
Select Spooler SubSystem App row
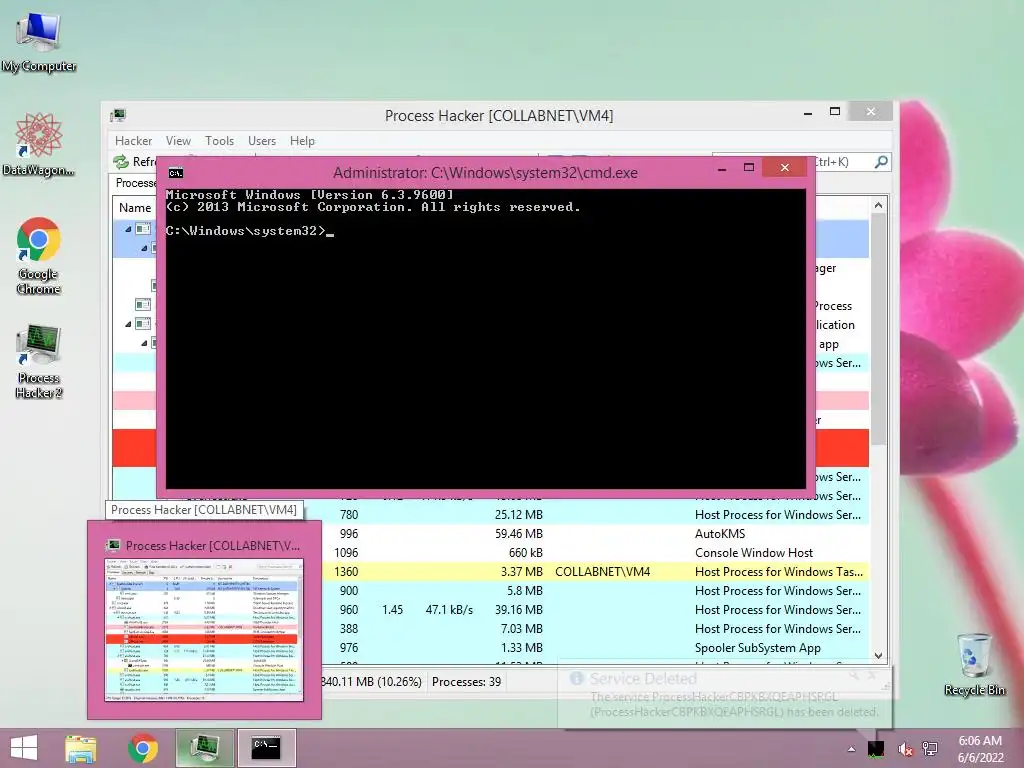click(x=595, y=648)
